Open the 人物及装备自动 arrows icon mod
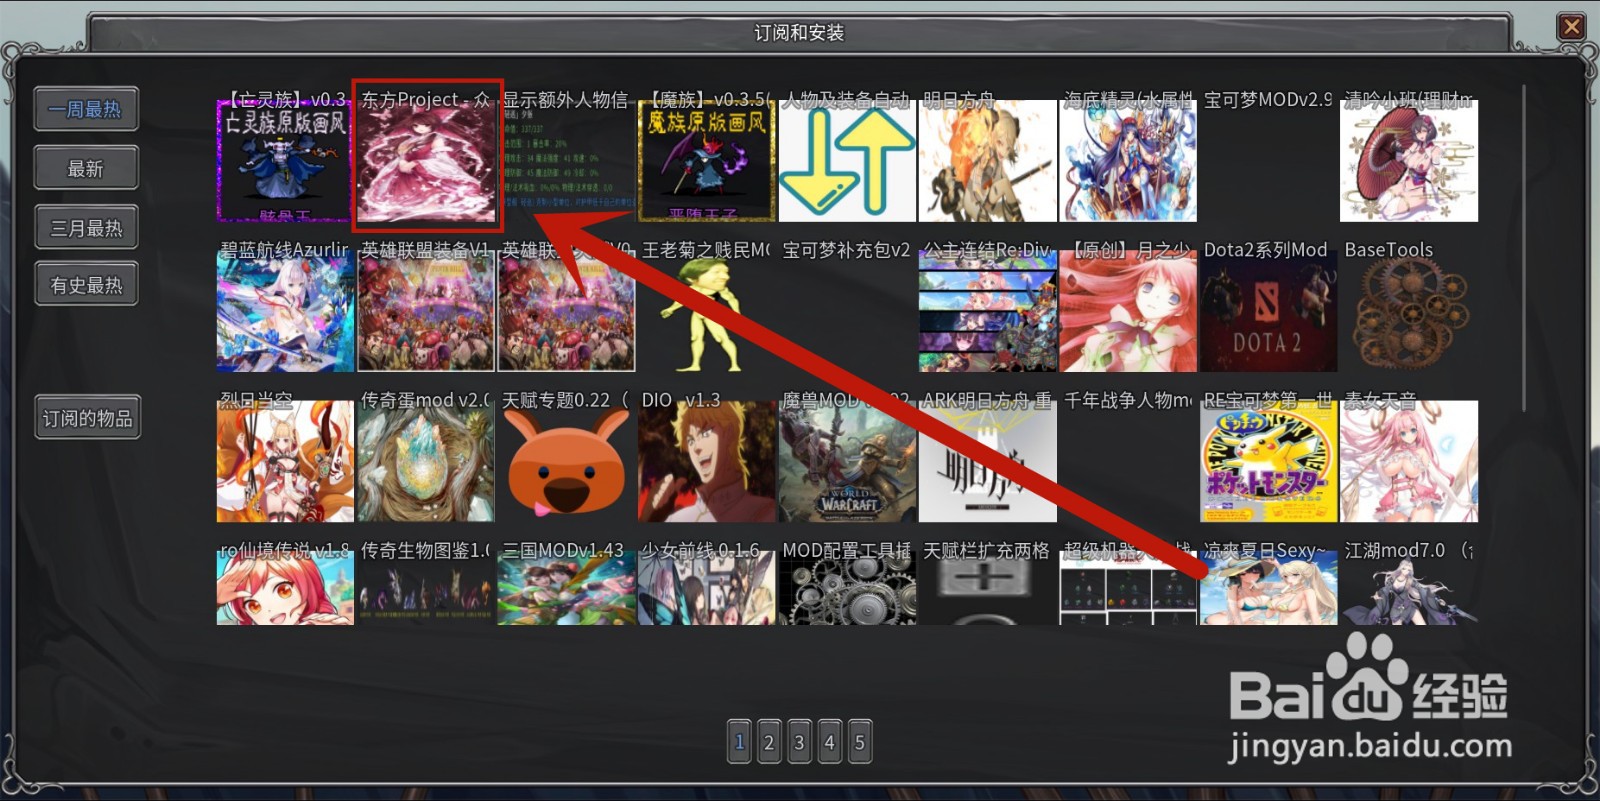1600x801 pixels. point(847,160)
